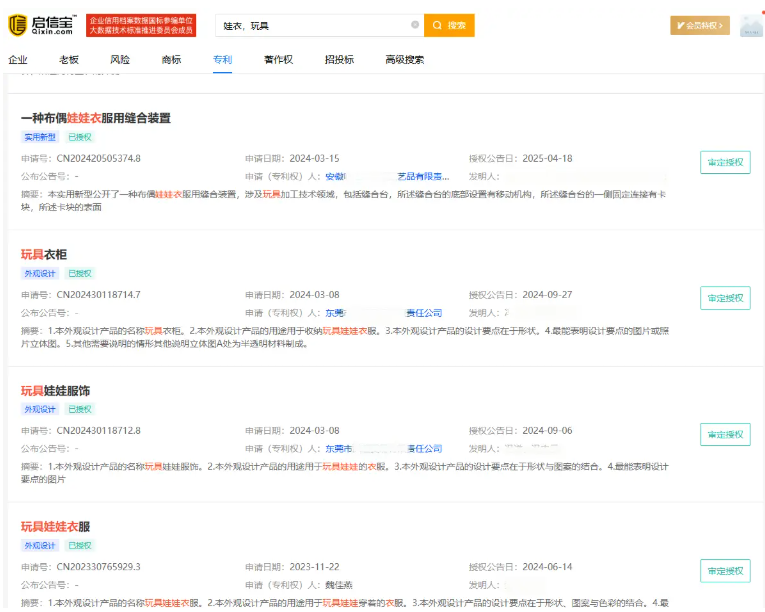Click application number CN202330765929.3
This screenshot has height=612, width=765.
click(x=99, y=567)
